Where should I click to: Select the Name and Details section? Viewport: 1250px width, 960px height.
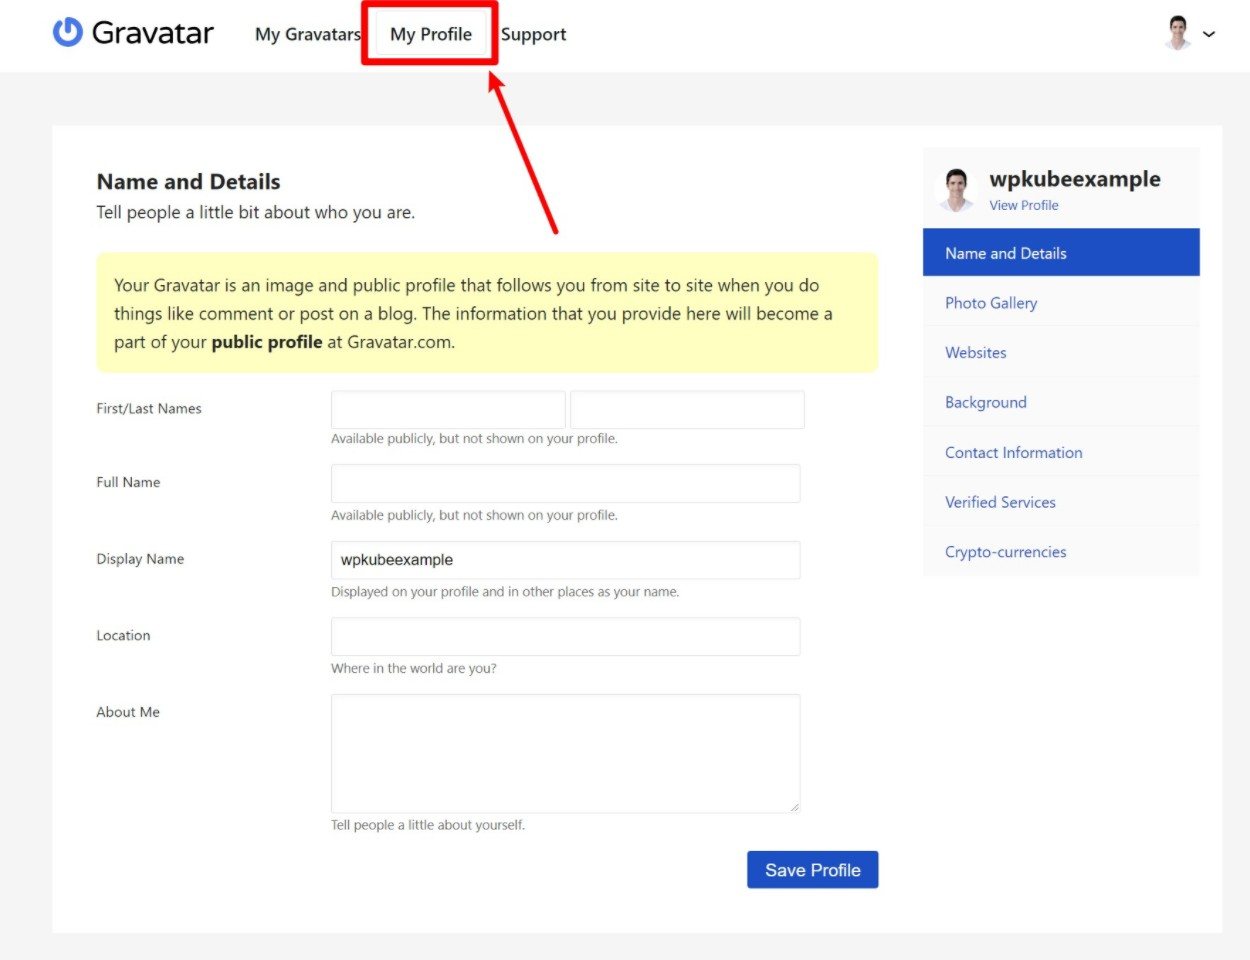coord(1061,253)
